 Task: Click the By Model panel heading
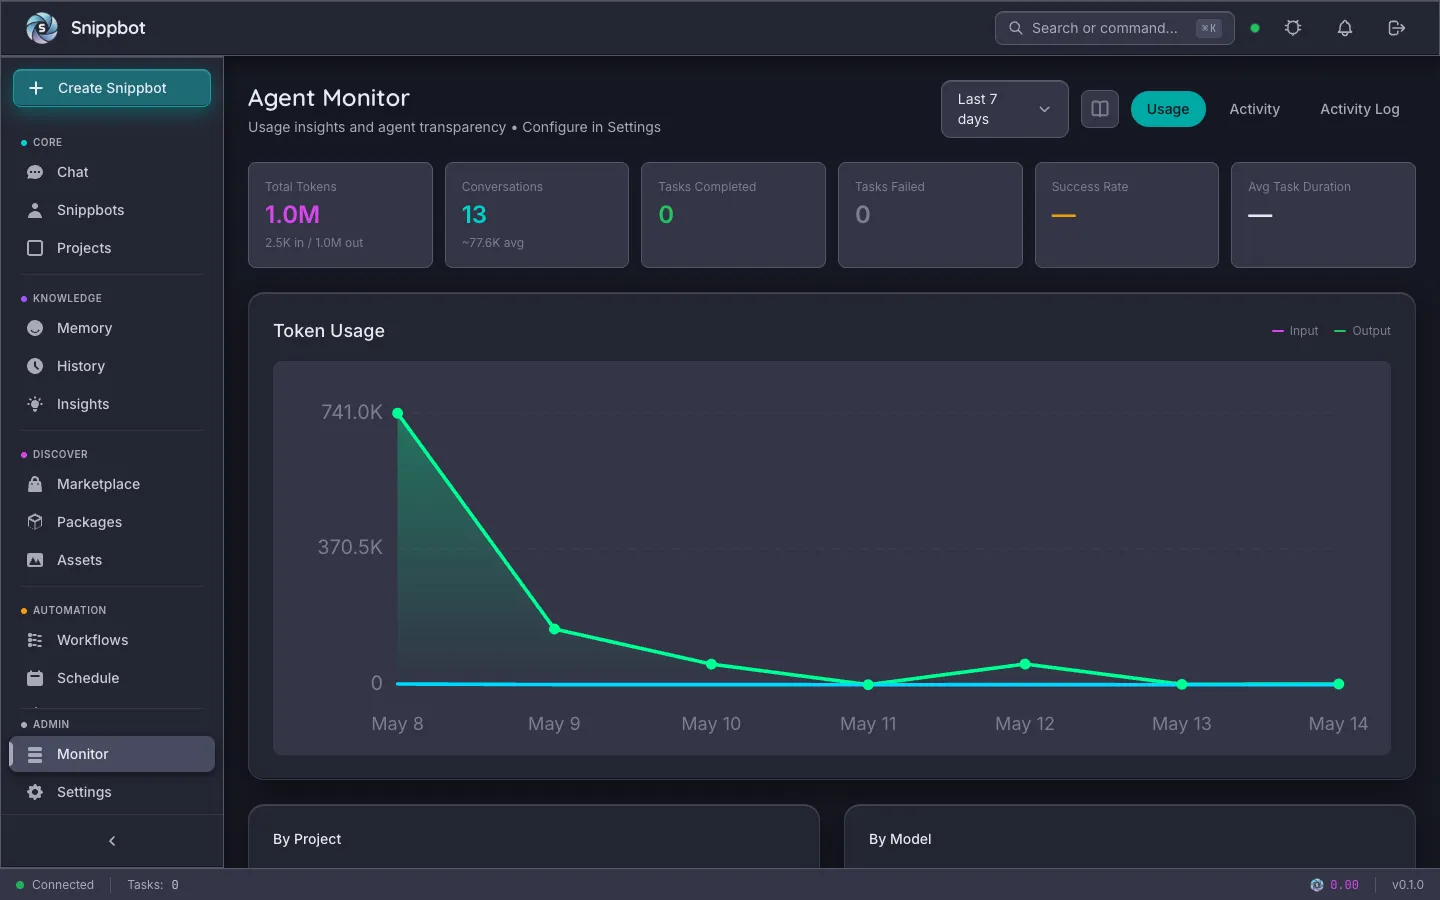coord(900,839)
